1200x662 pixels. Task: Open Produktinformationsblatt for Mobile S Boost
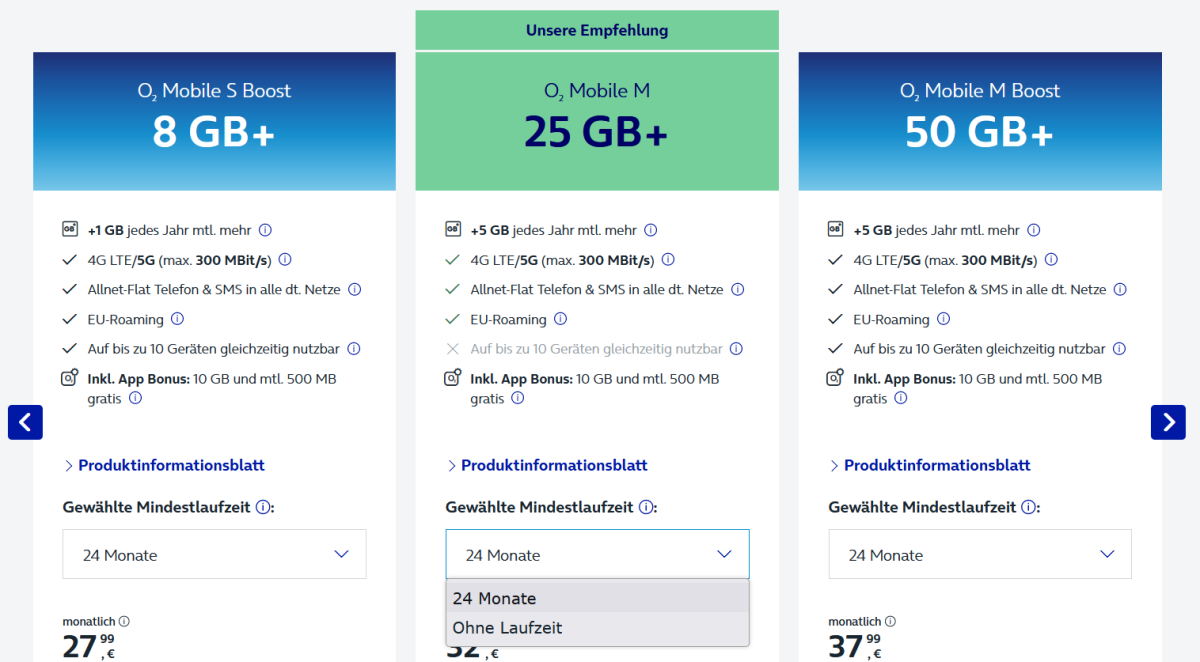pos(171,465)
